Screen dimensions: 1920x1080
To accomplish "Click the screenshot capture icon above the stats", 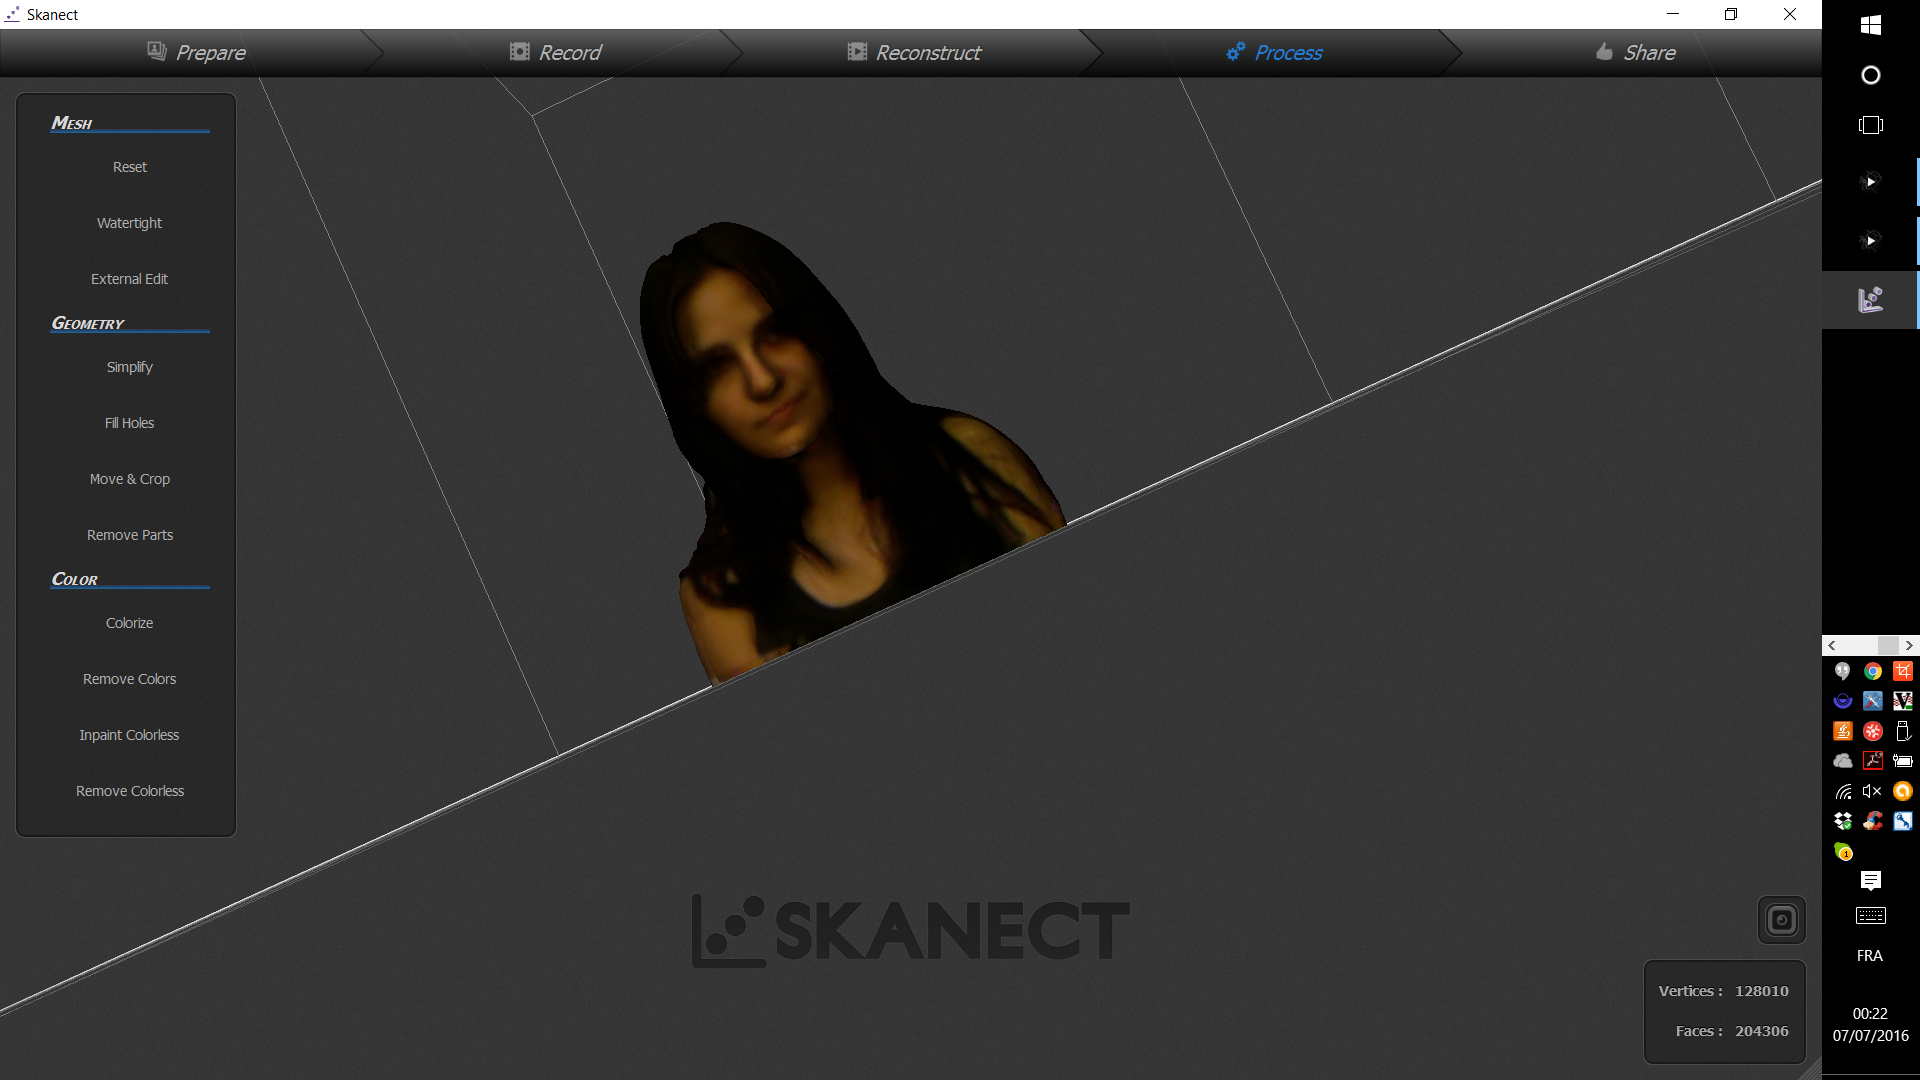I will tap(1781, 920).
